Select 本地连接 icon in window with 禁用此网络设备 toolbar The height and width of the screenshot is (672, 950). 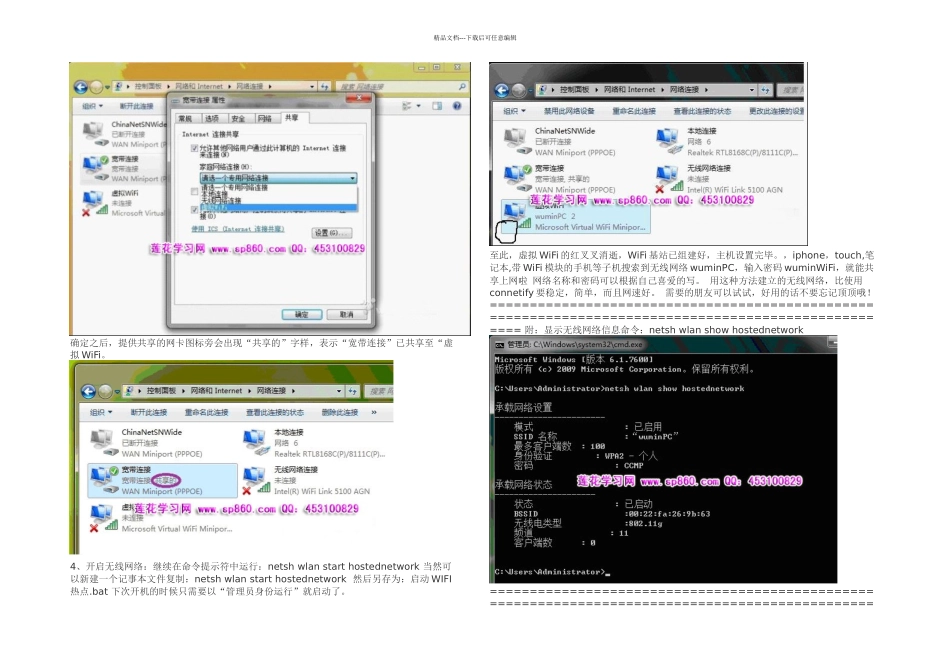tap(668, 142)
